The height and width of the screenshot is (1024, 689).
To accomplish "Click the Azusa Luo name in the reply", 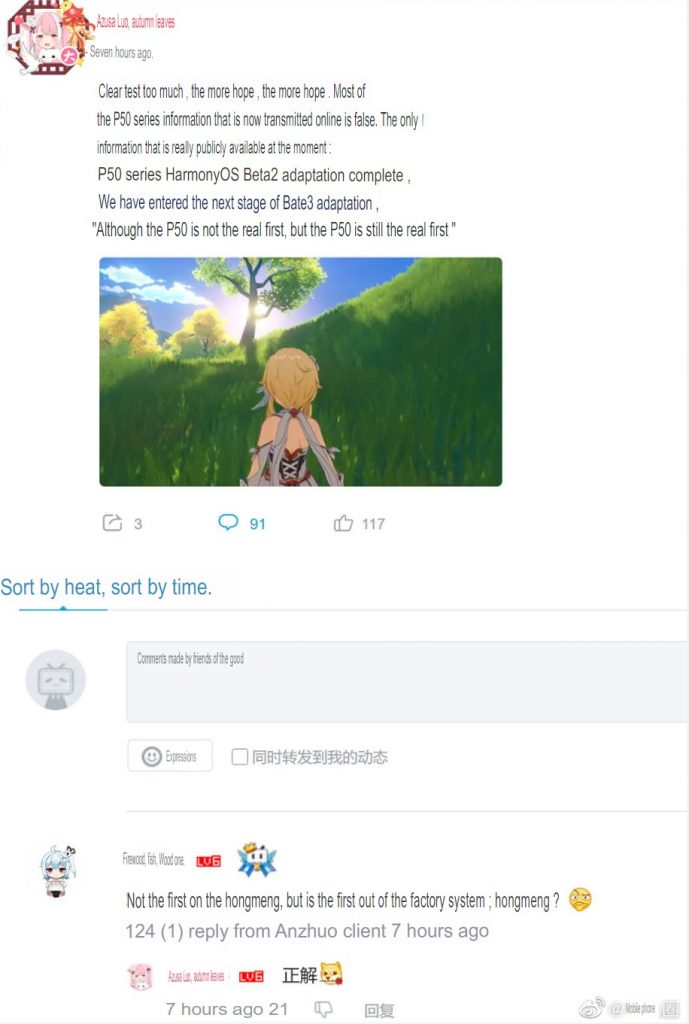I will (196, 976).
